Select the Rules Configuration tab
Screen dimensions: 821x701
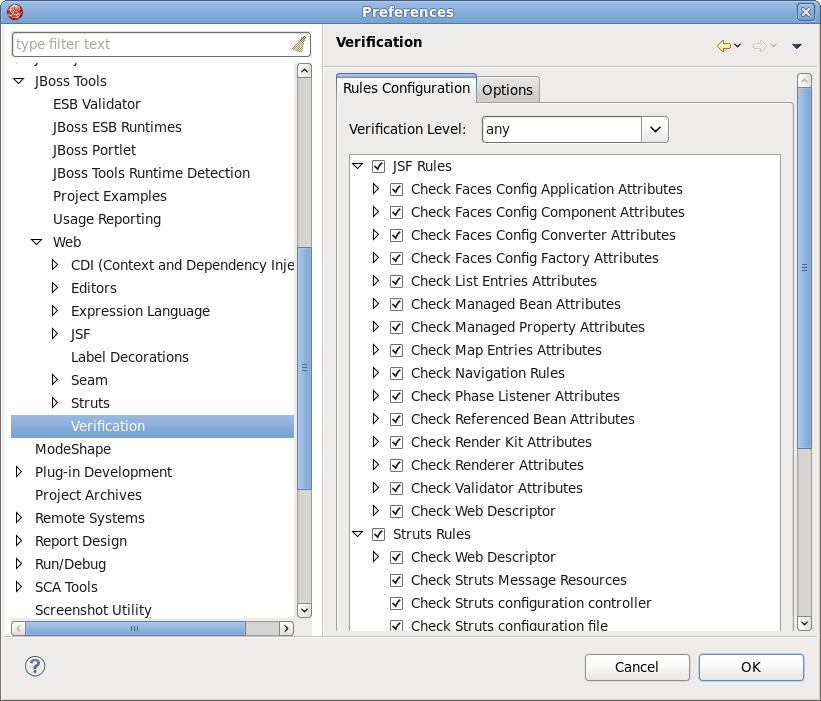click(406, 88)
